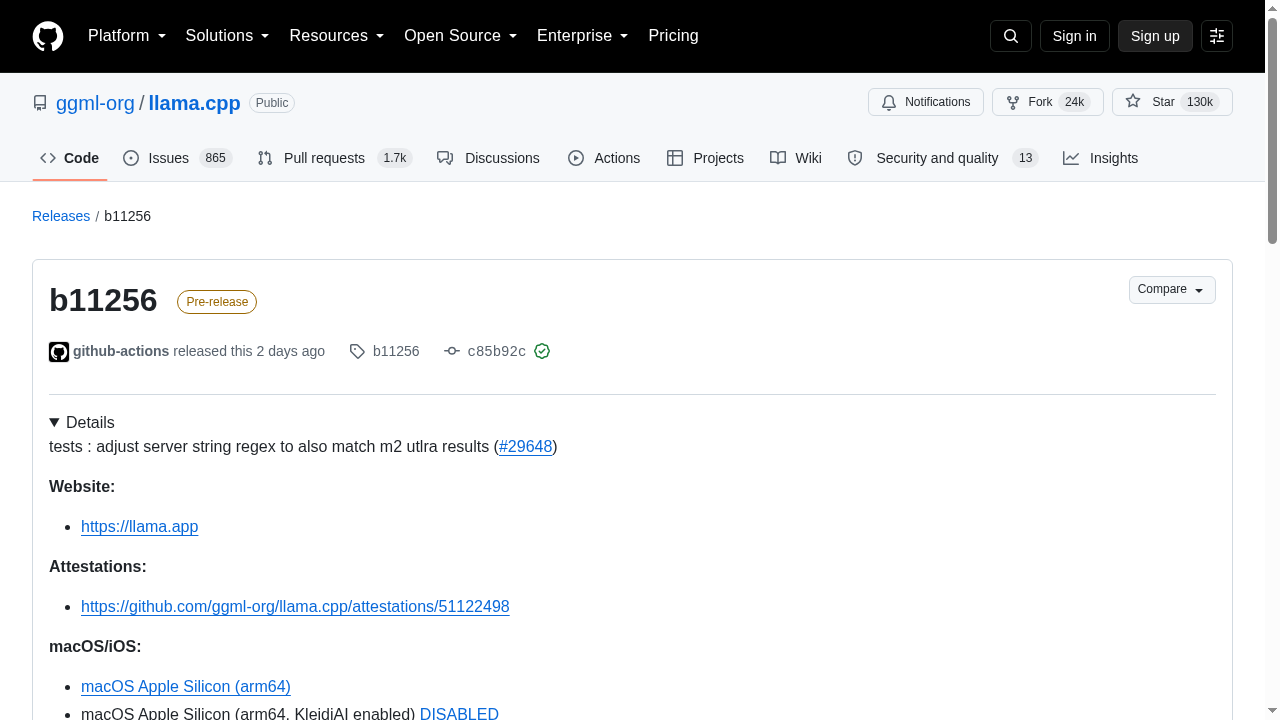
Task: Expand the Enterprise menu
Action: 583,36
